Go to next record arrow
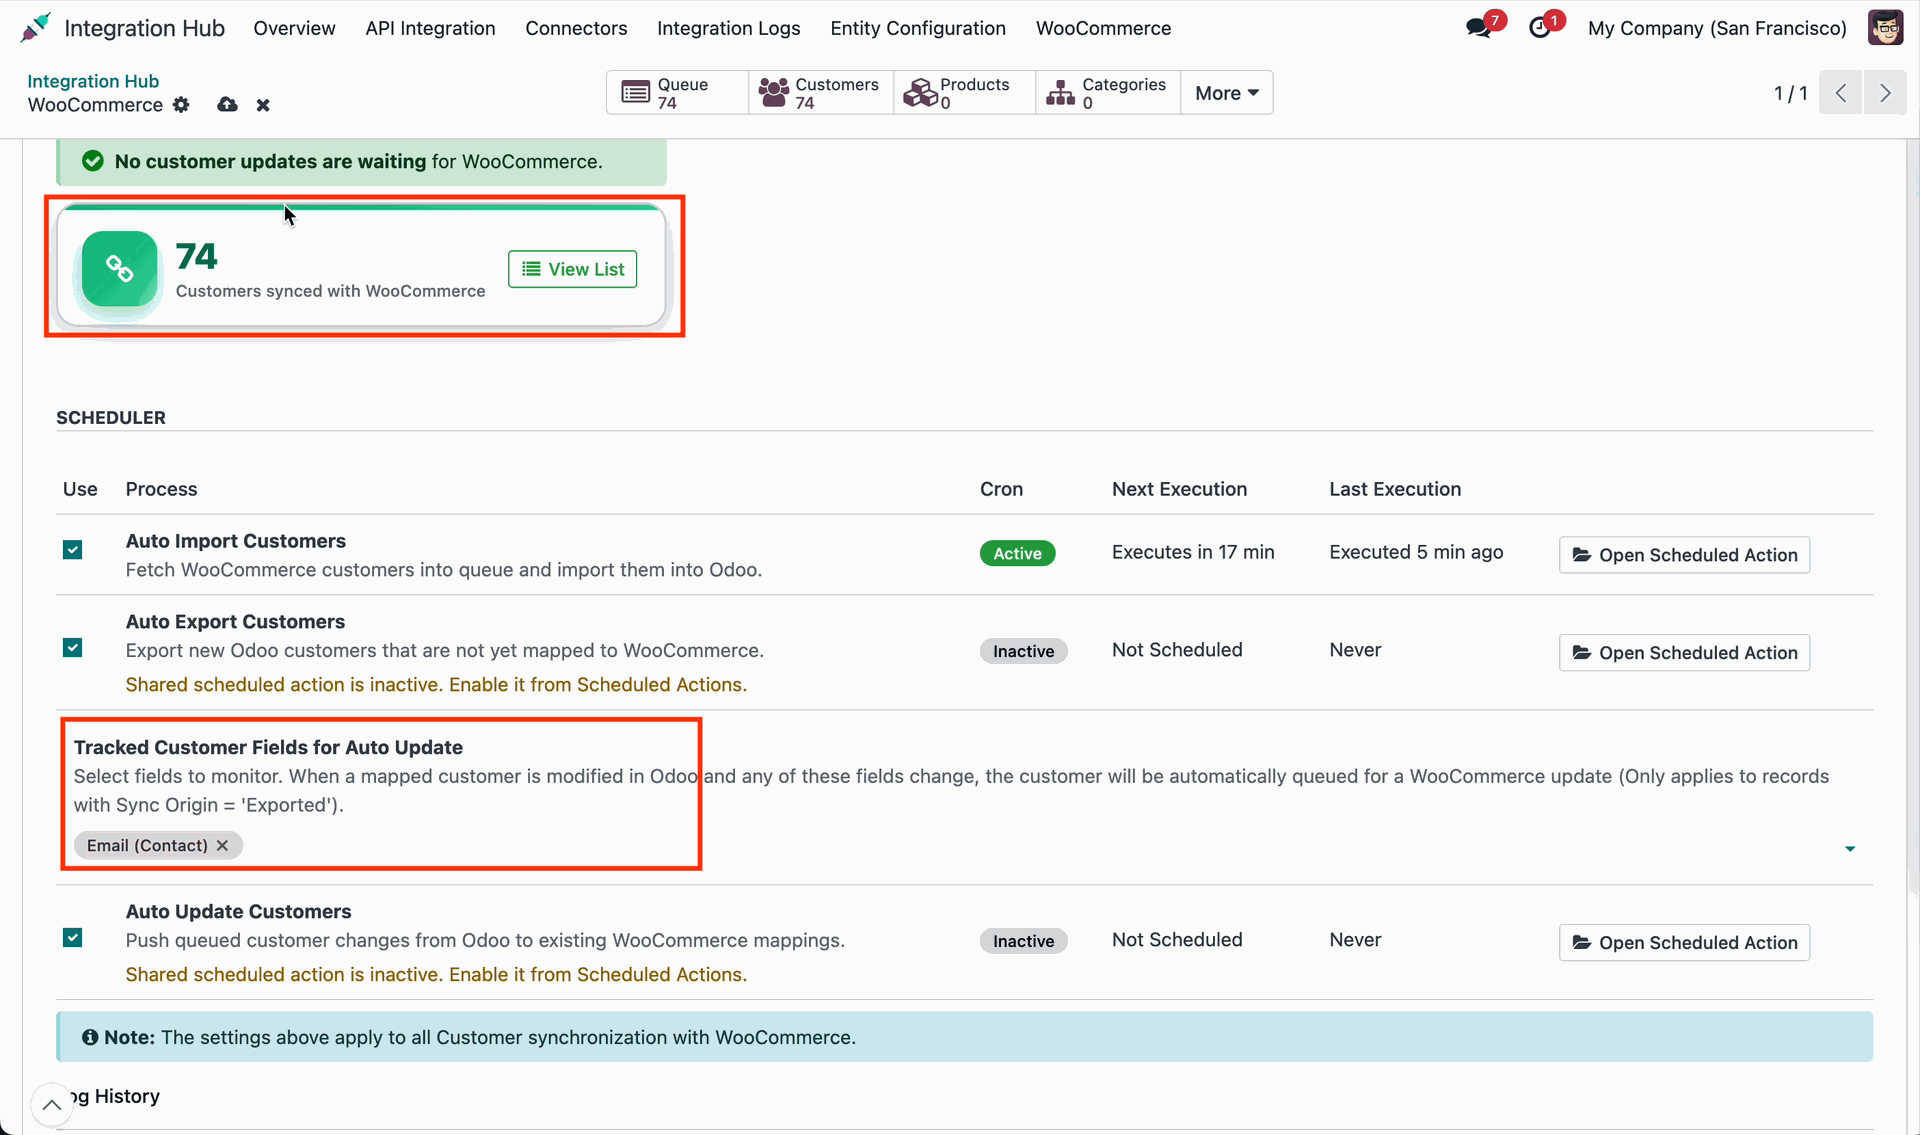Image resolution: width=1920 pixels, height=1135 pixels. 1885,93
